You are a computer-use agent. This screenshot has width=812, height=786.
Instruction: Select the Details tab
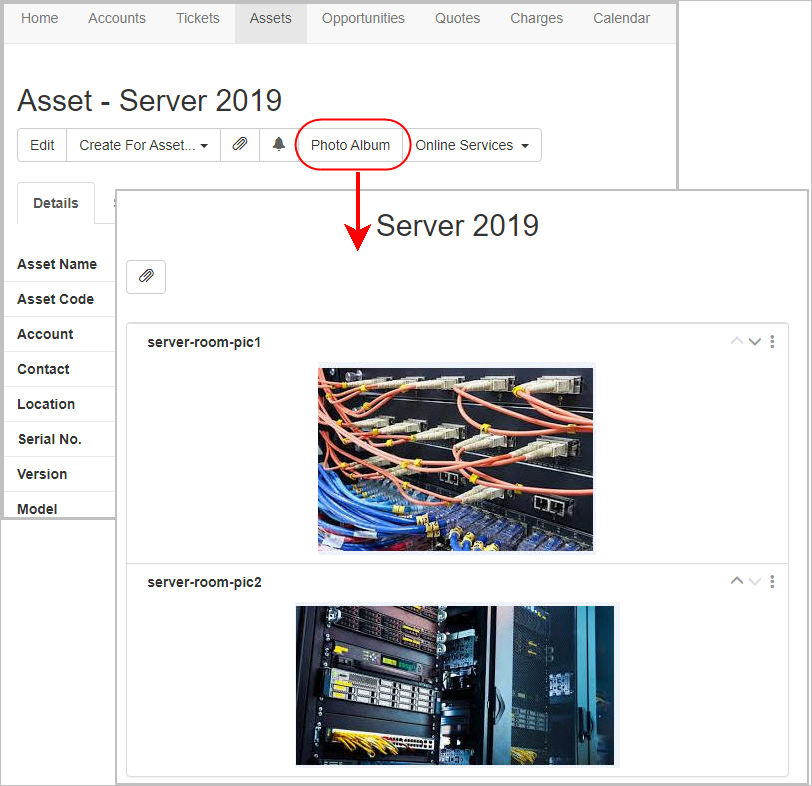point(56,203)
